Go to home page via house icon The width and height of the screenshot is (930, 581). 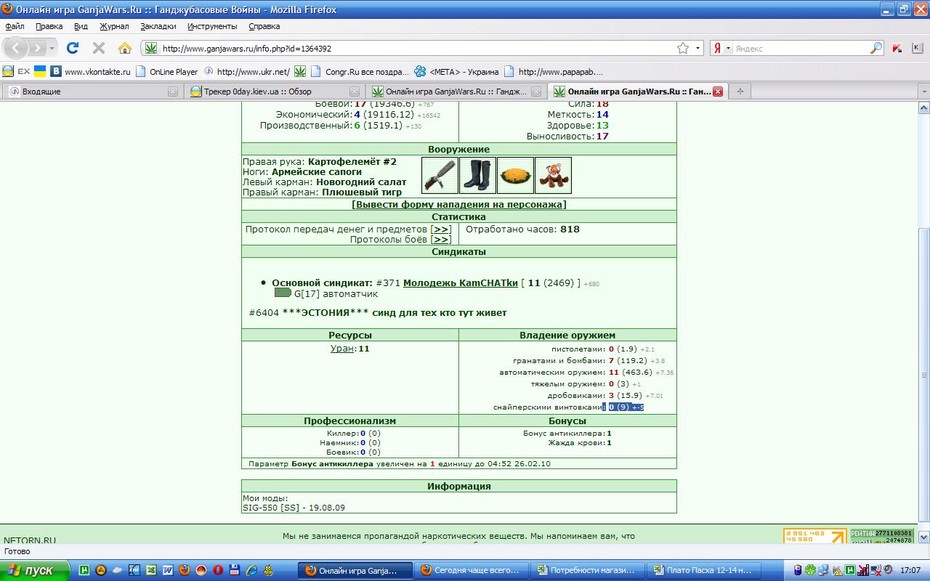tap(125, 48)
